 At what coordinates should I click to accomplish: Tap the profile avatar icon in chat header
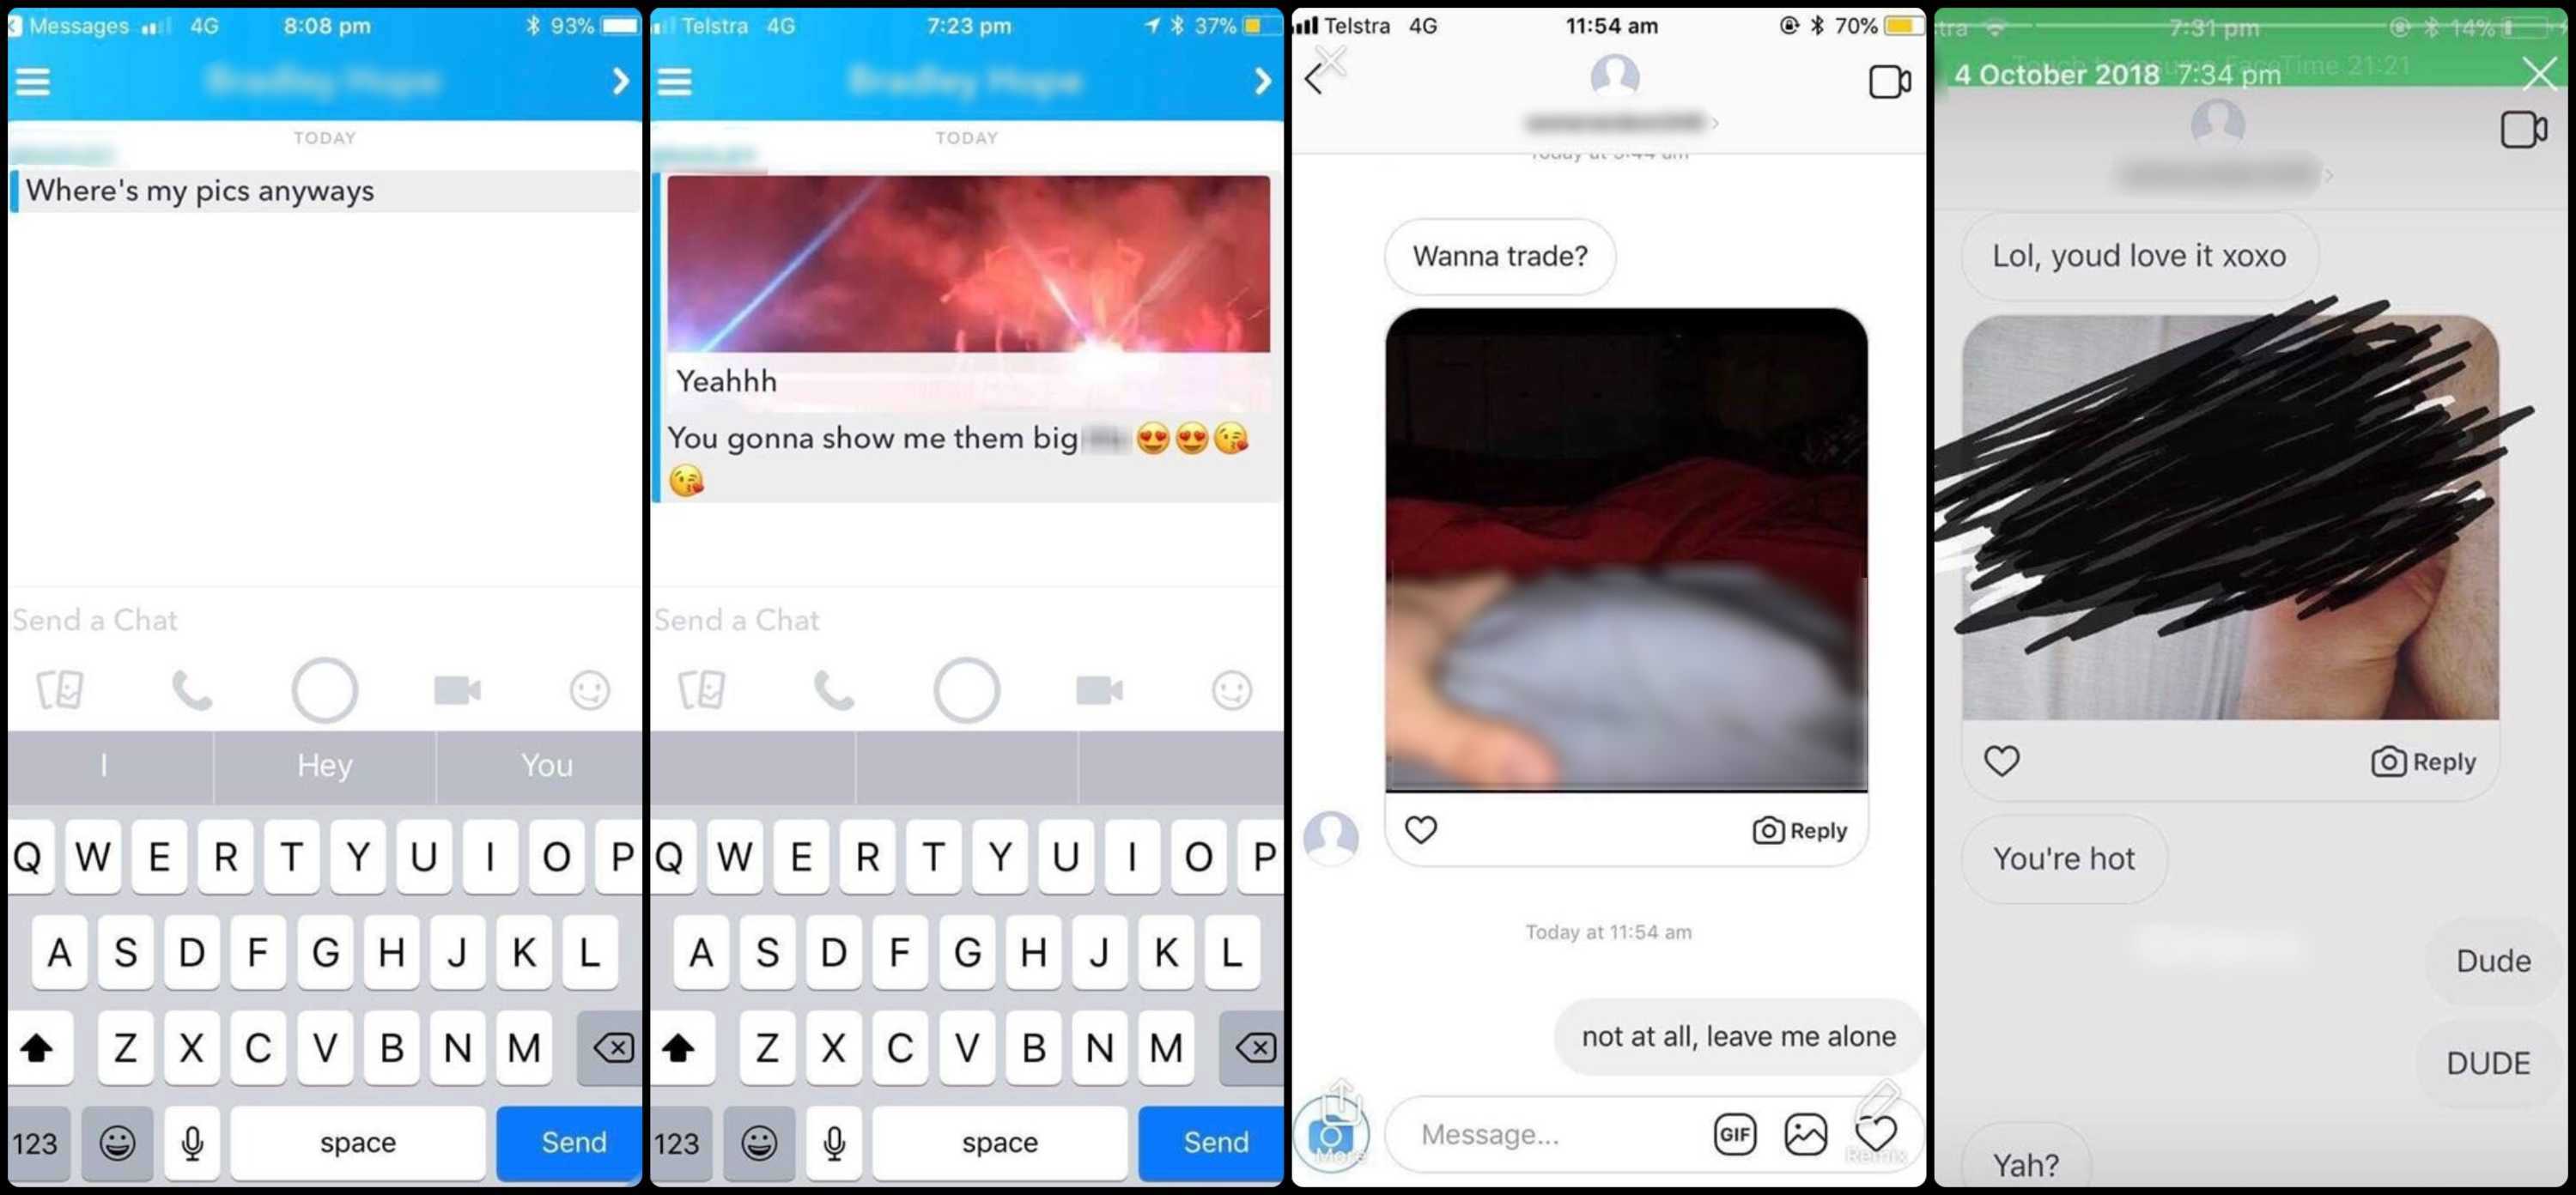[1608, 76]
